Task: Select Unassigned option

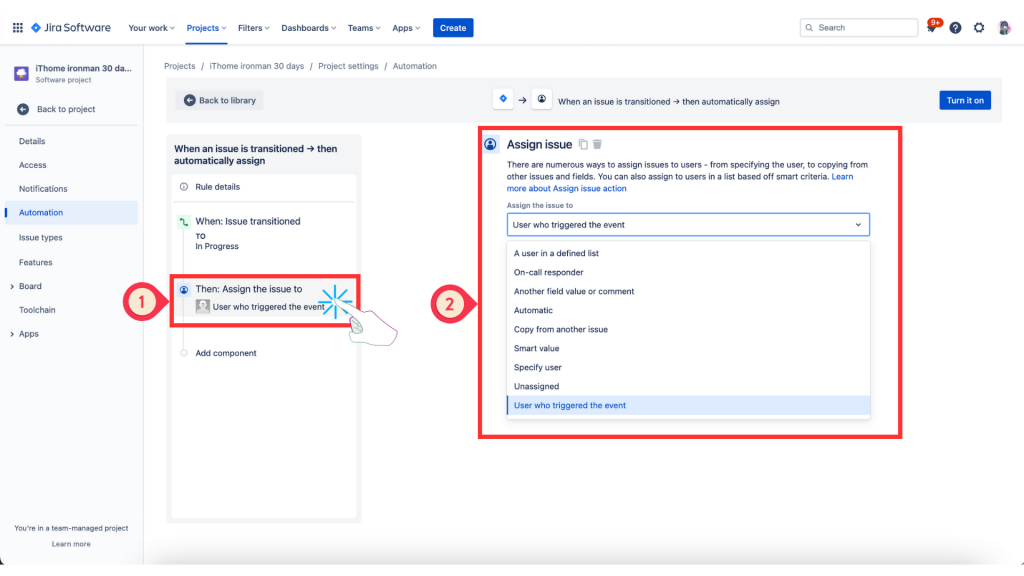Action: pos(688,386)
